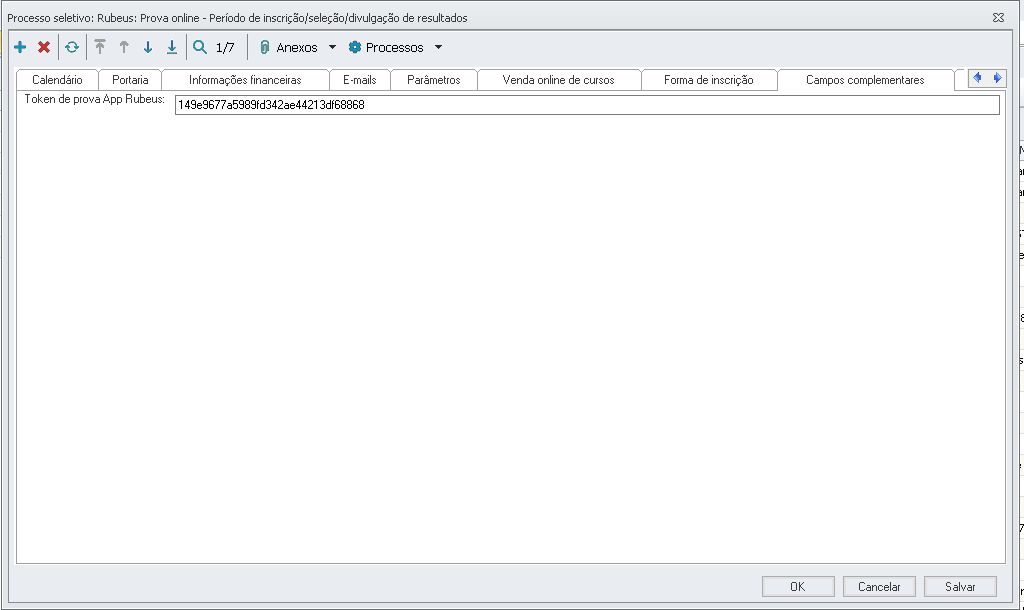Image resolution: width=1024 pixels, height=610 pixels.
Task: Open the Informações financeiras tab
Action: (246, 80)
